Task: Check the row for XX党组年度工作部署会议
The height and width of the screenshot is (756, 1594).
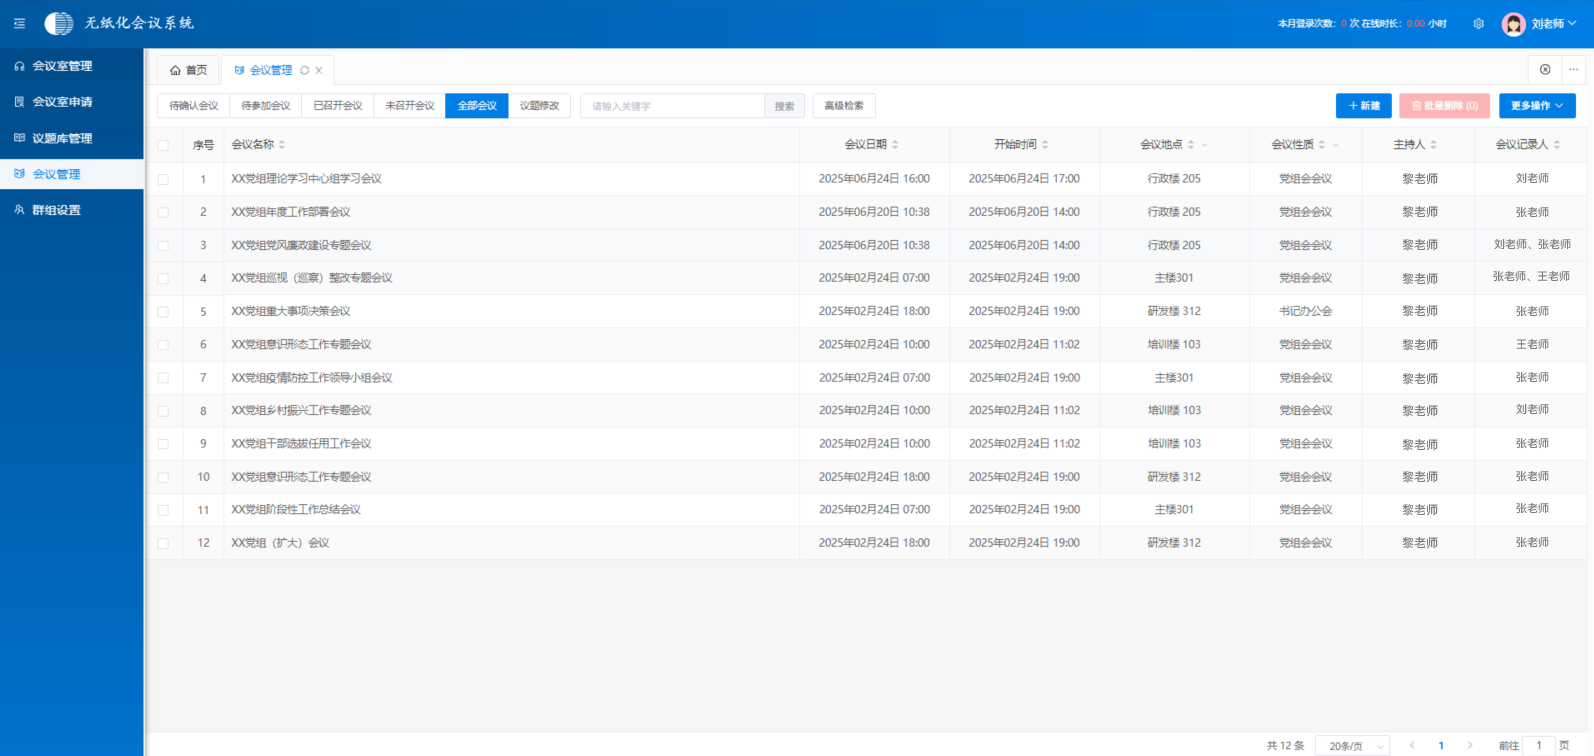Action: [x=163, y=212]
